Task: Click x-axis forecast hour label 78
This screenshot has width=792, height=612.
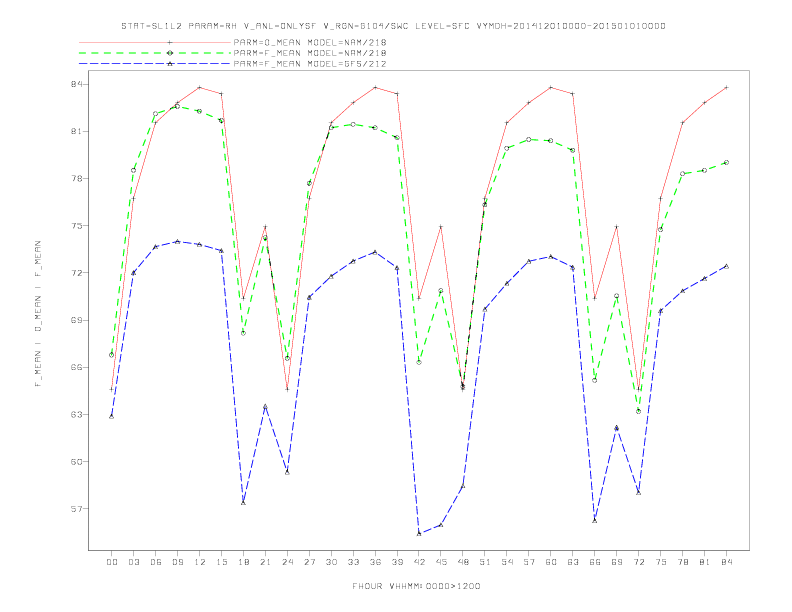Action: tap(683, 562)
